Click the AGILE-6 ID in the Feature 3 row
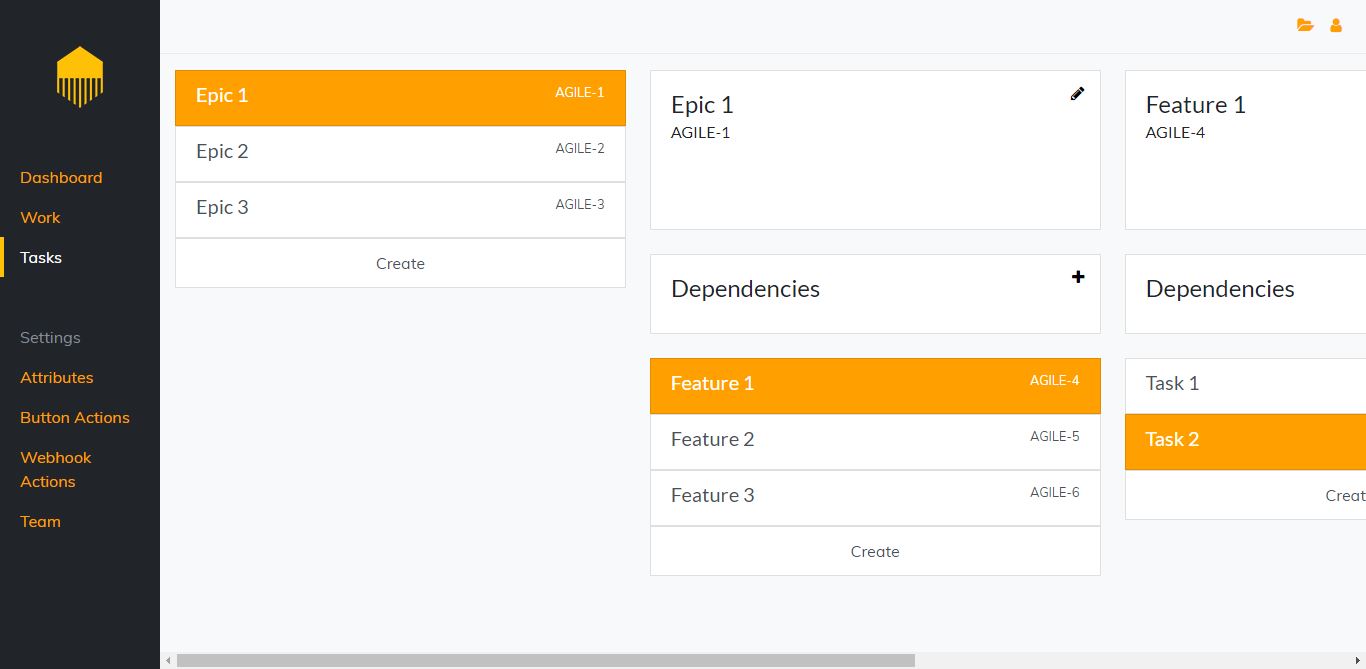Image resolution: width=1366 pixels, height=669 pixels. click(1055, 492)
